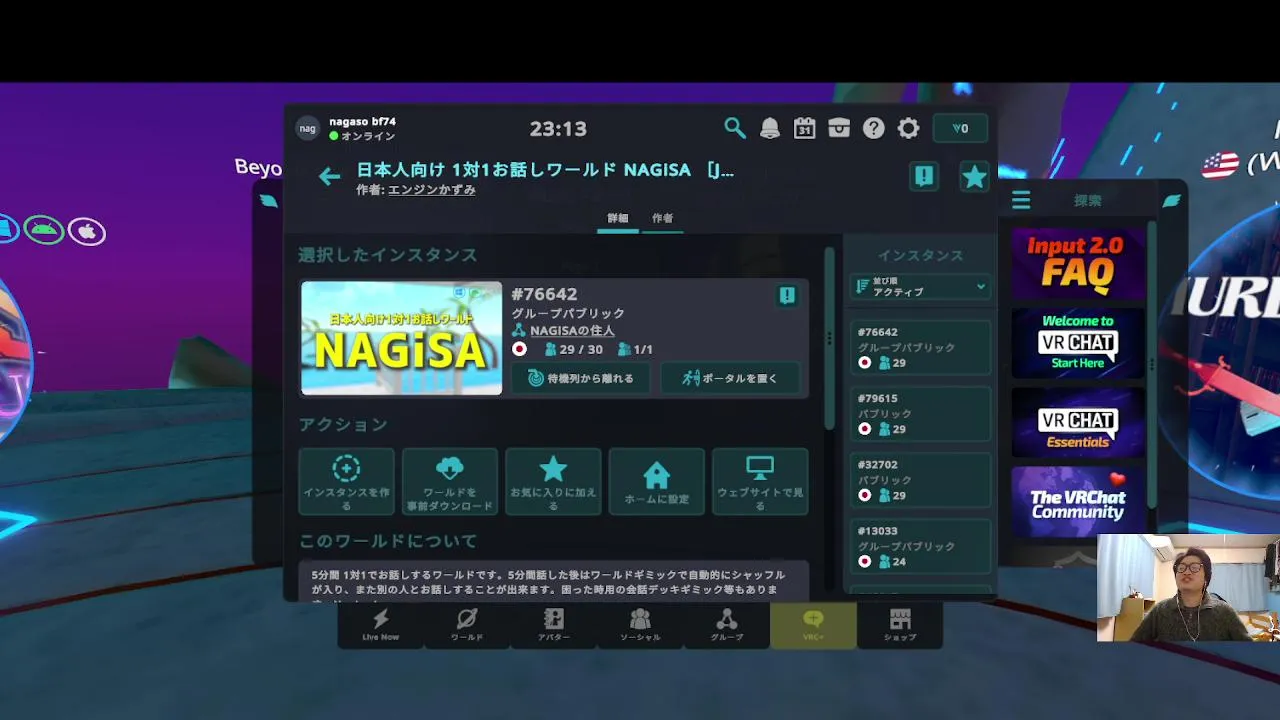Click the 29 / 30 player count
The image size is (1280, 720).
573,350
